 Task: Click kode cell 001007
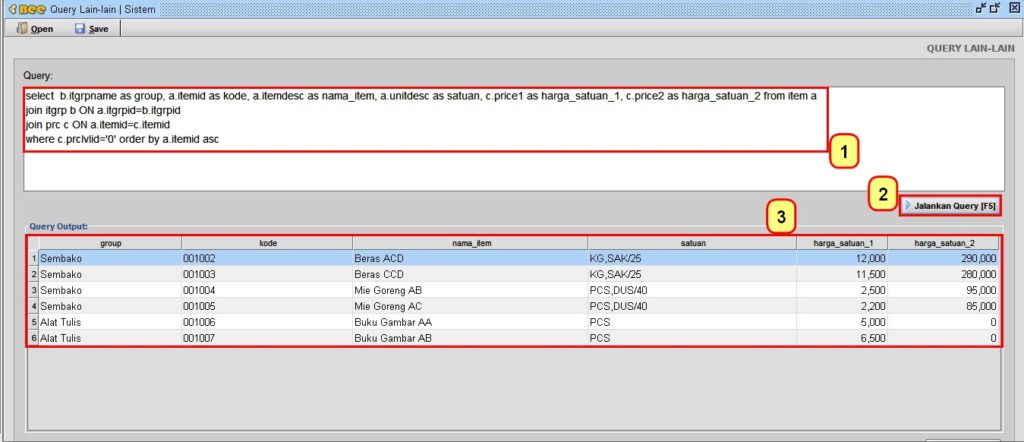coord(267,338)
